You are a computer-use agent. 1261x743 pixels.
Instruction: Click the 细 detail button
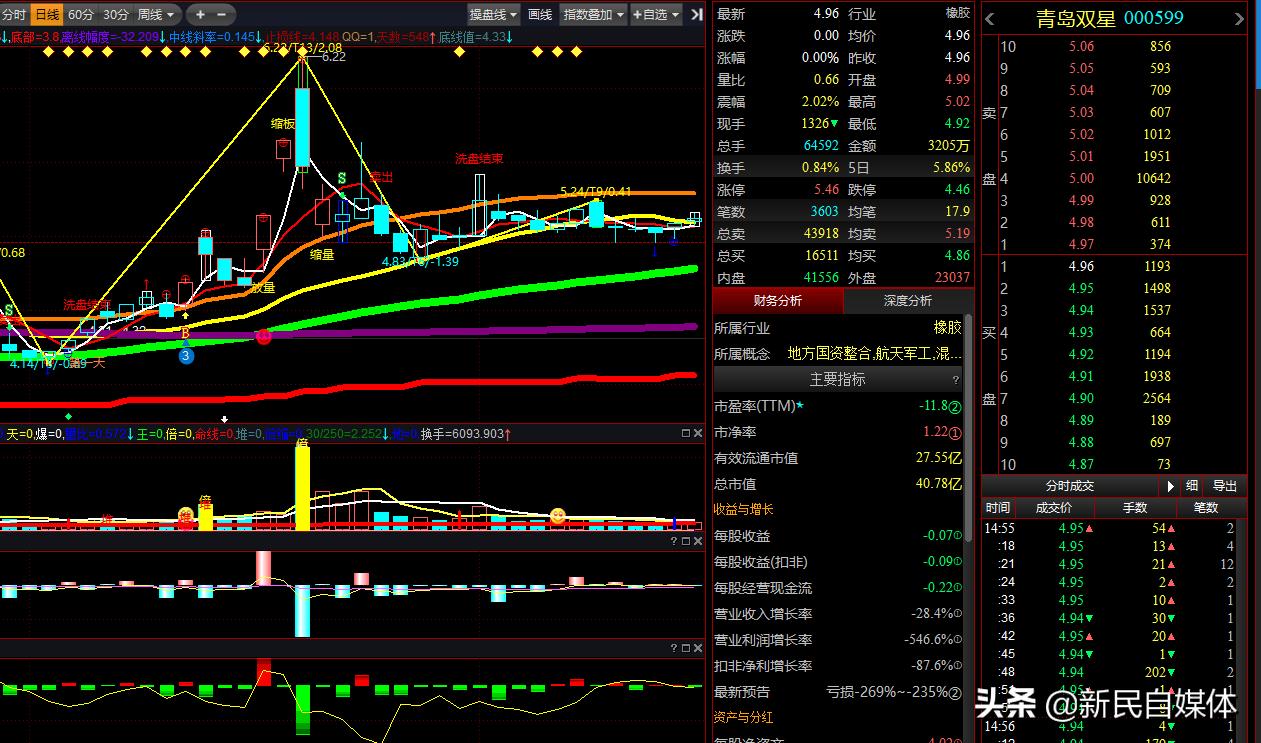[x=1192, y=486]
